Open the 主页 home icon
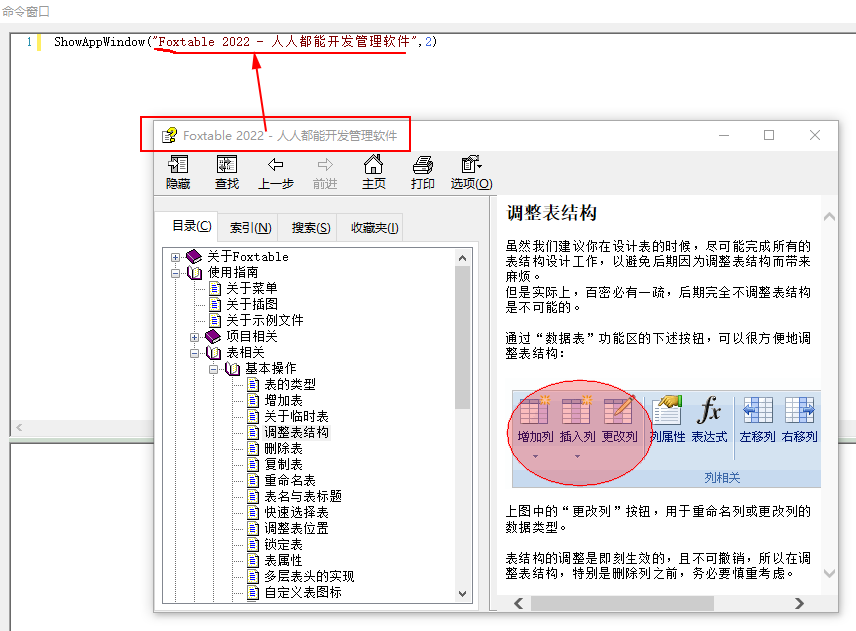The height and width of the screenshot is (631, 856). pos(373,164)
